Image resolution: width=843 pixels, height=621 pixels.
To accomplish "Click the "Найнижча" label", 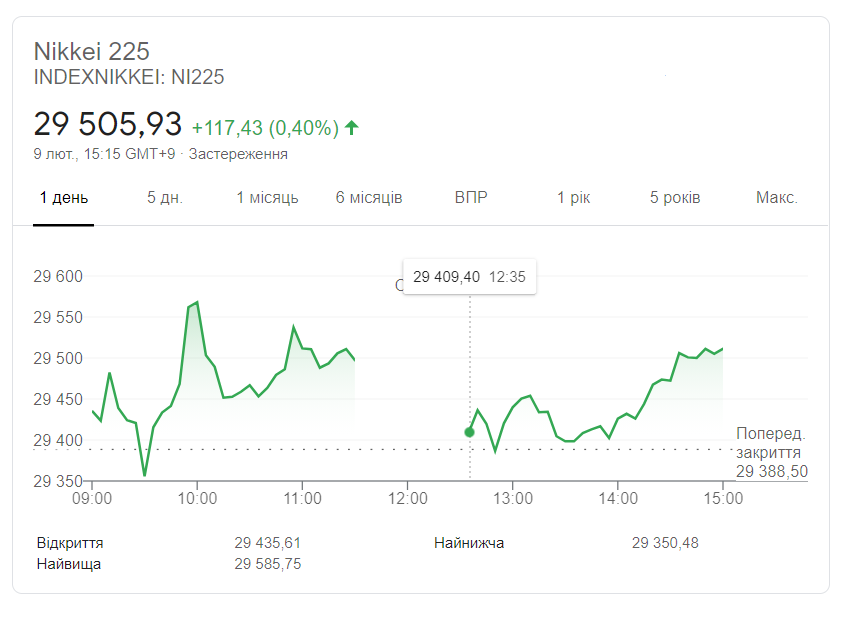I will point(469,543).
